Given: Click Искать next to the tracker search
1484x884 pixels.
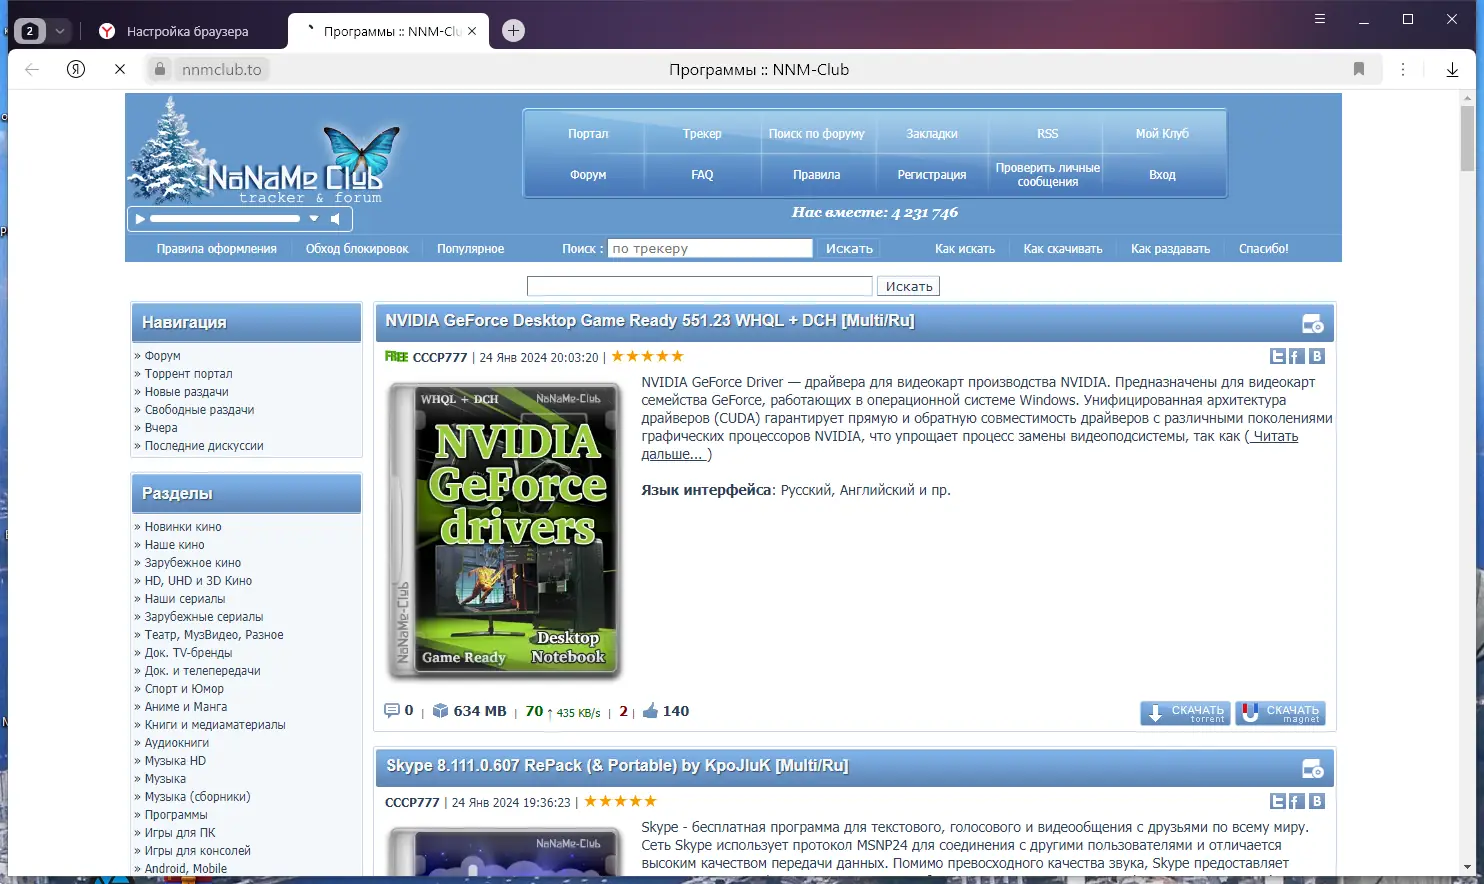Looking at the screenshot, I should (x=849, y=249).
